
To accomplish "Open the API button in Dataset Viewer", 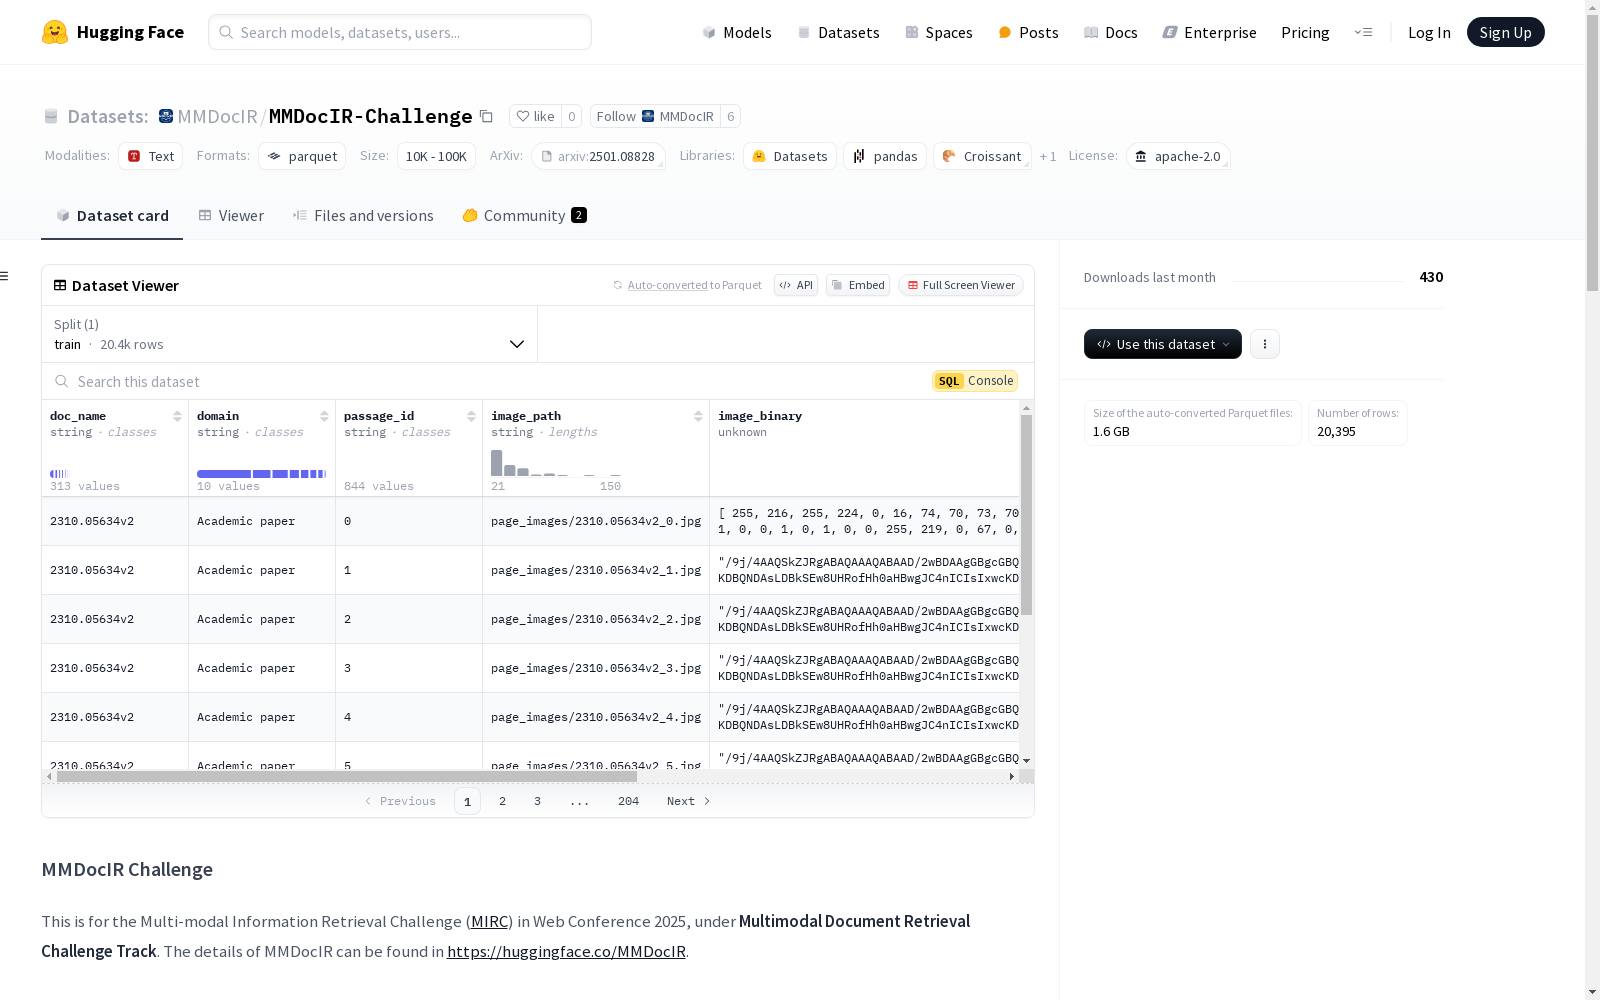I will 796,285.
